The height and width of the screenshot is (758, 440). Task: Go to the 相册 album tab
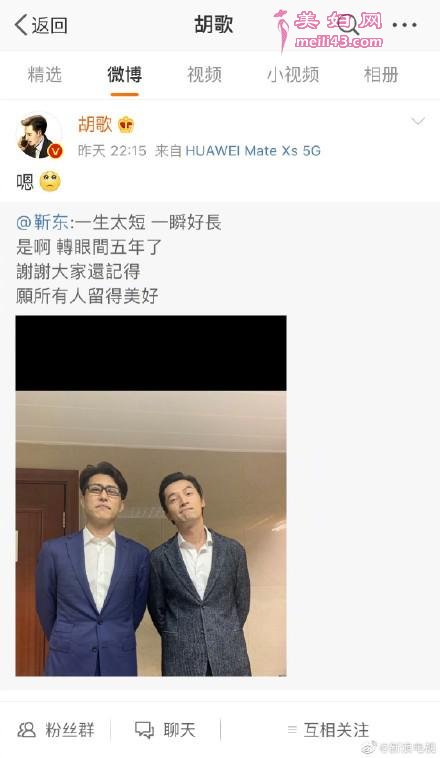click(381, 75)
